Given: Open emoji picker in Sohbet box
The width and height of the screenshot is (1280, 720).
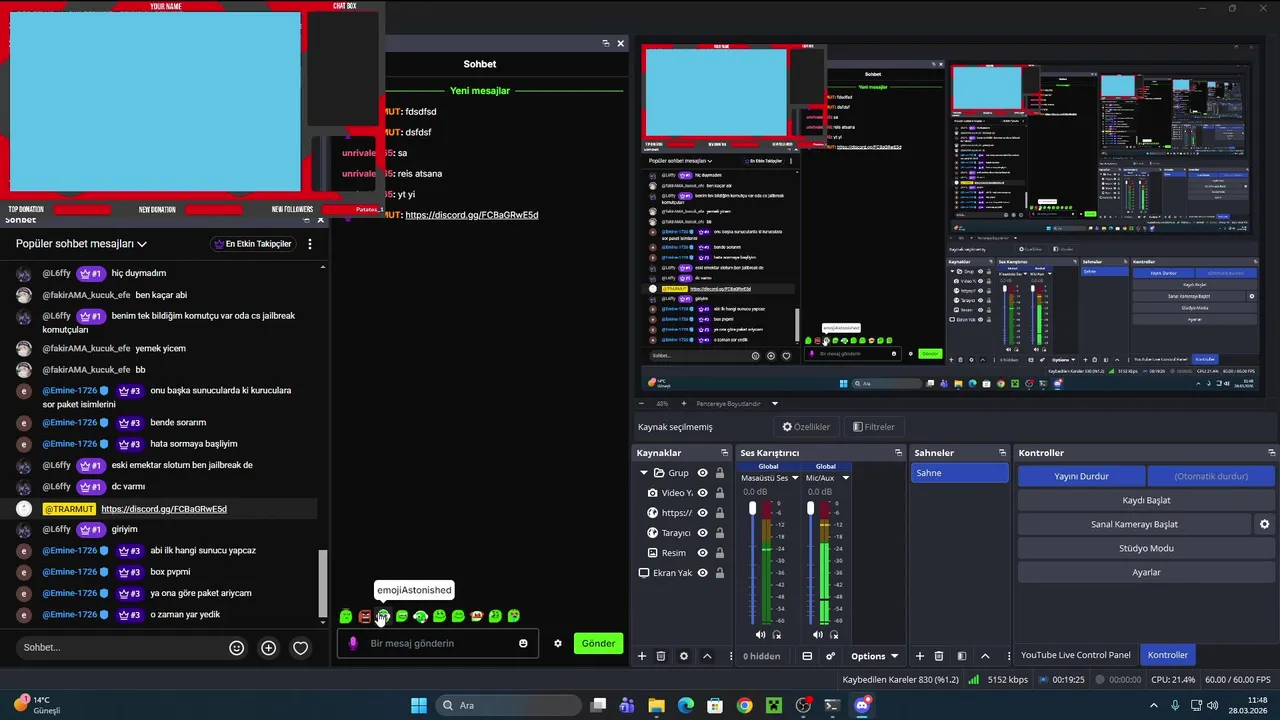Looking at the screenshot, I should click(x=237, y=648).
